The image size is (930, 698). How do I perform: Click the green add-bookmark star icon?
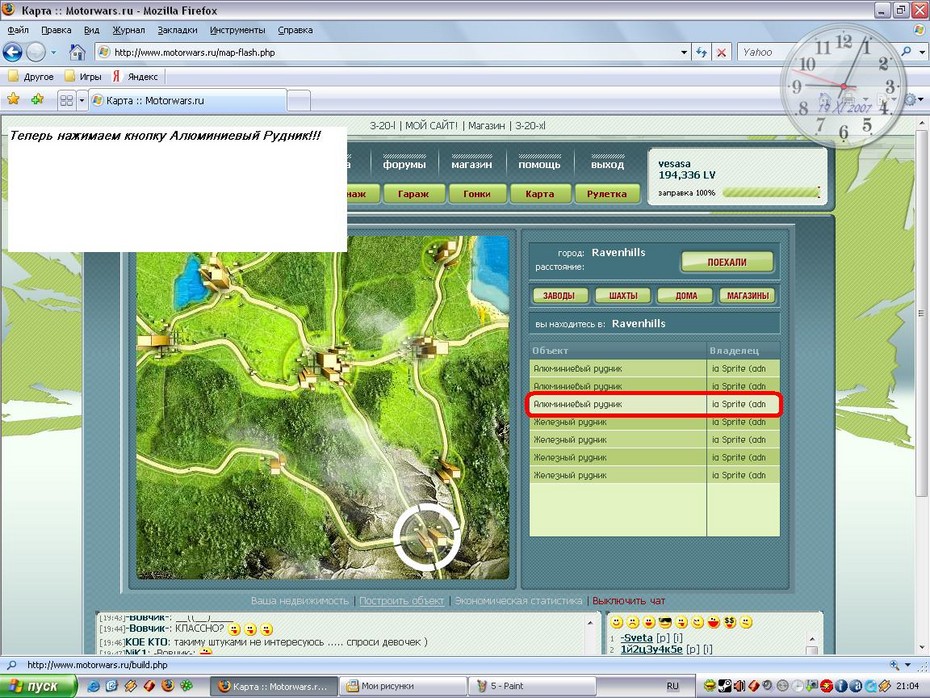click(37, 100)
